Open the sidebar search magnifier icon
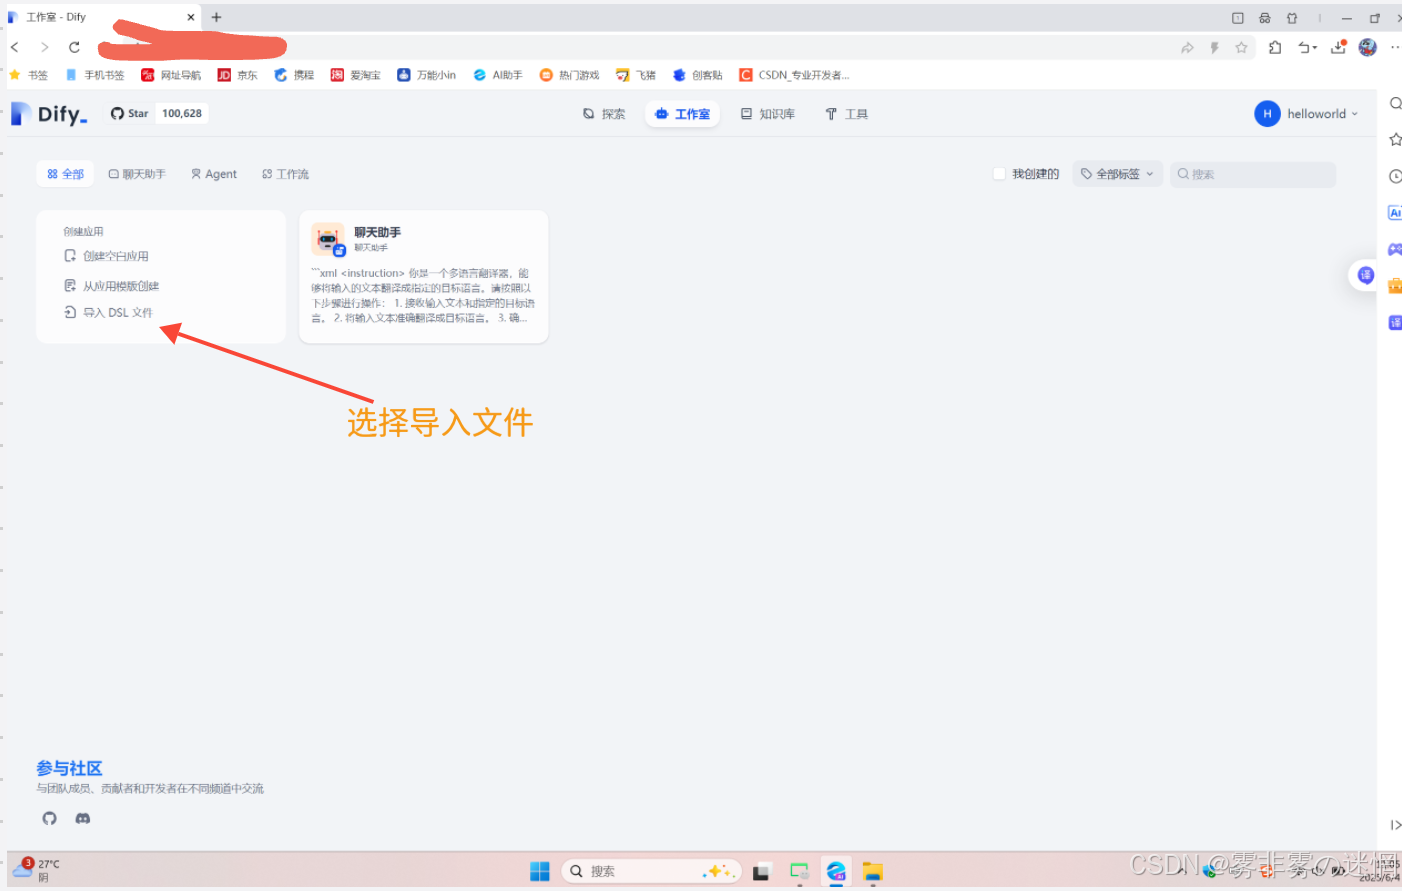 (x=1395, y=104)
